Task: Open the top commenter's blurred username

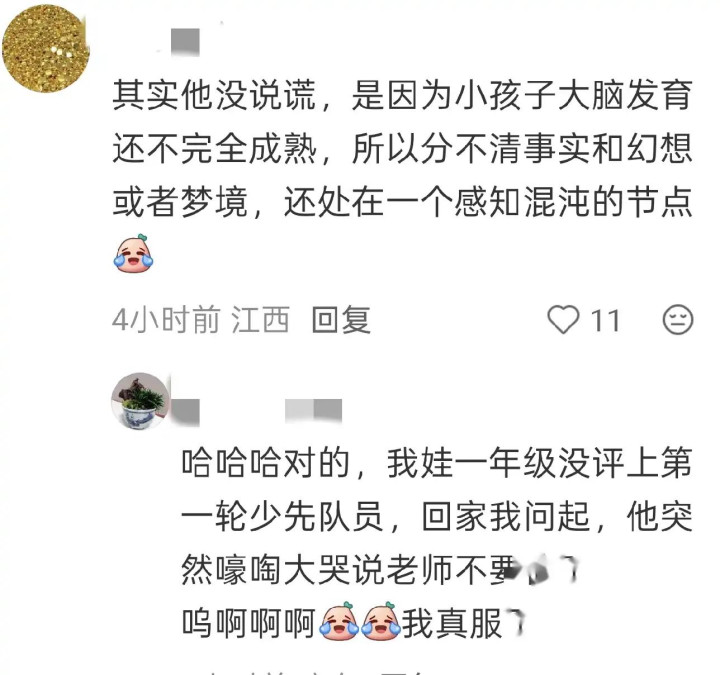Action: (x=185, y=42)
